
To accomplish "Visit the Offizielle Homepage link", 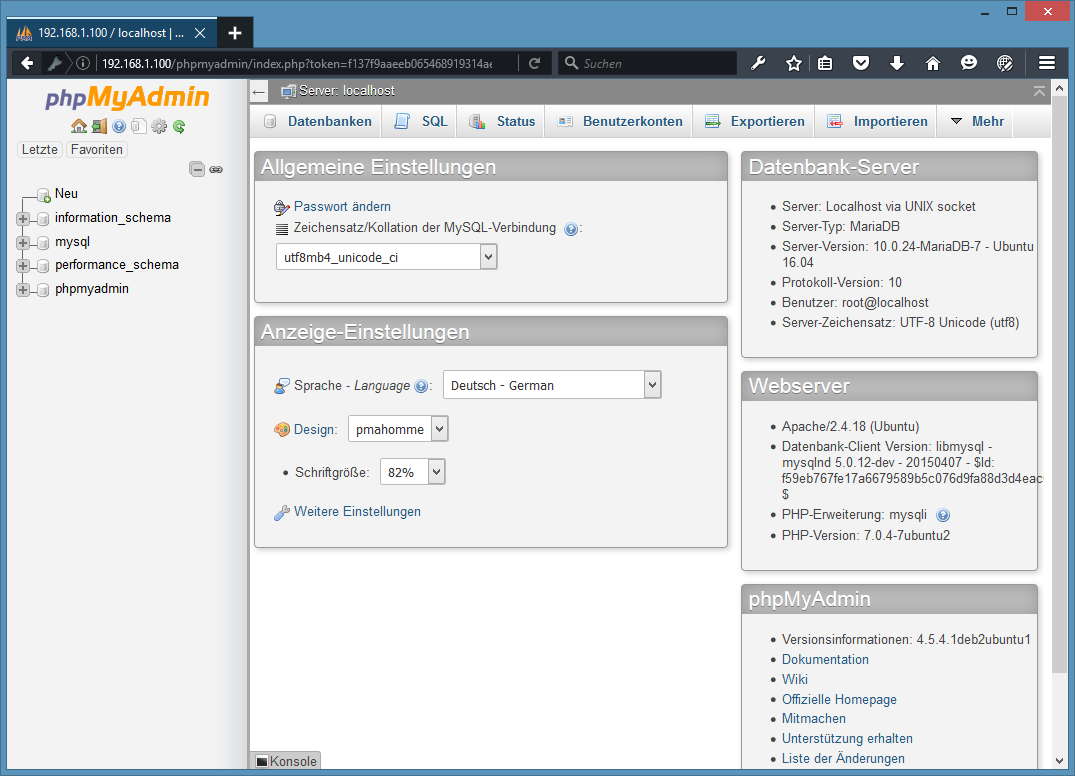I will coord(839,699).
